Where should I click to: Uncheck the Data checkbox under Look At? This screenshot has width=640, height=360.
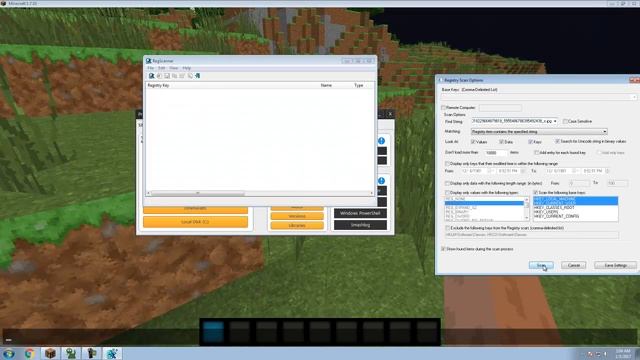(501, 142)
